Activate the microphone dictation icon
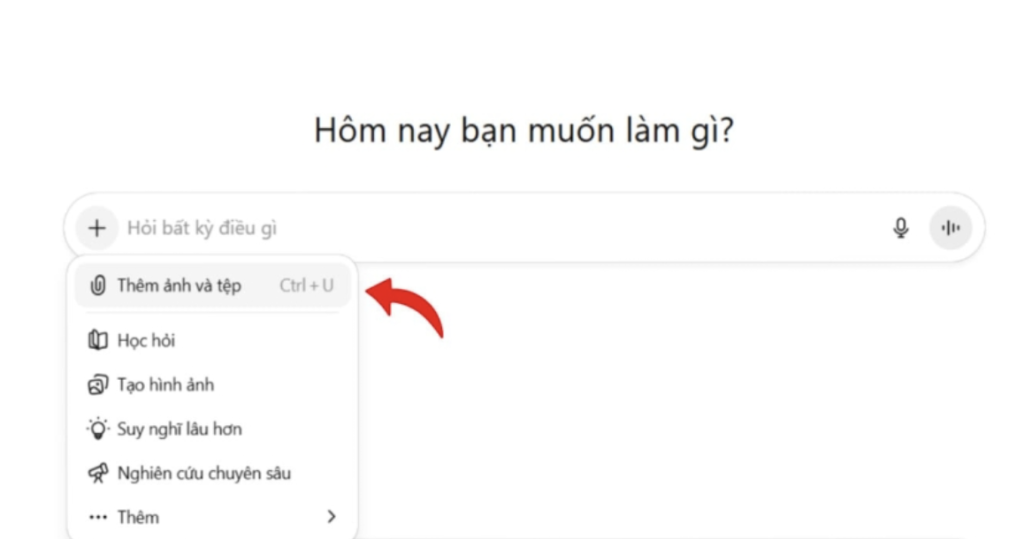Screen dimensions: 1024x539 pyautogui.click(x=901, y=227)
